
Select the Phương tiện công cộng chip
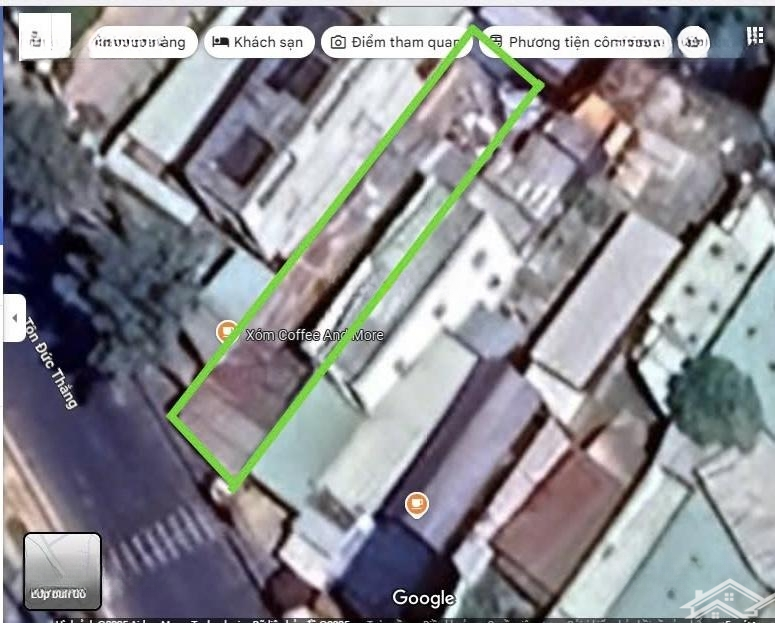(575, 42)
